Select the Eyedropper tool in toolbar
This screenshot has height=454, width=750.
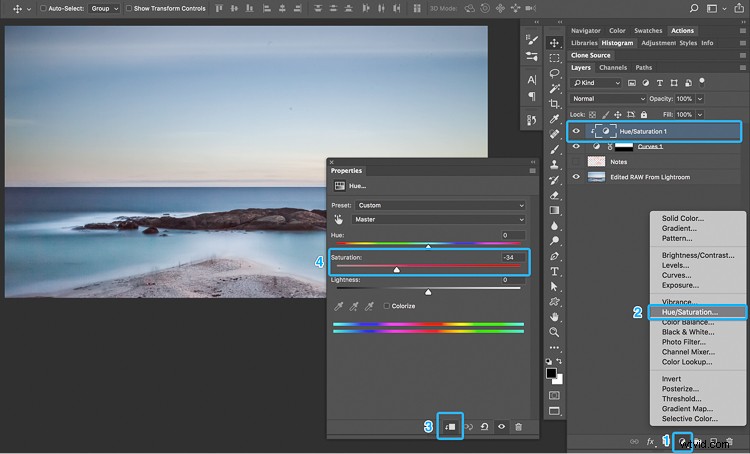click(x=554, y=119)
